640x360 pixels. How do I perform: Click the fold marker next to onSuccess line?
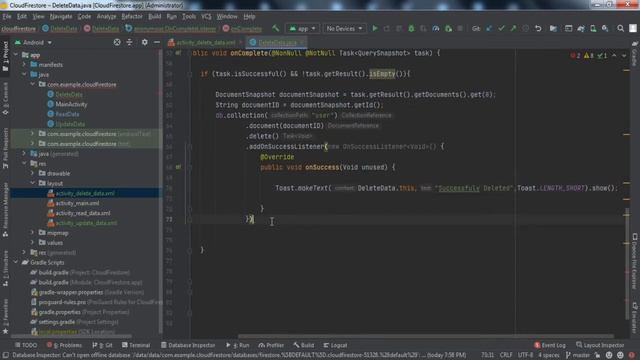pyautogui.click(x=189, y=167)
